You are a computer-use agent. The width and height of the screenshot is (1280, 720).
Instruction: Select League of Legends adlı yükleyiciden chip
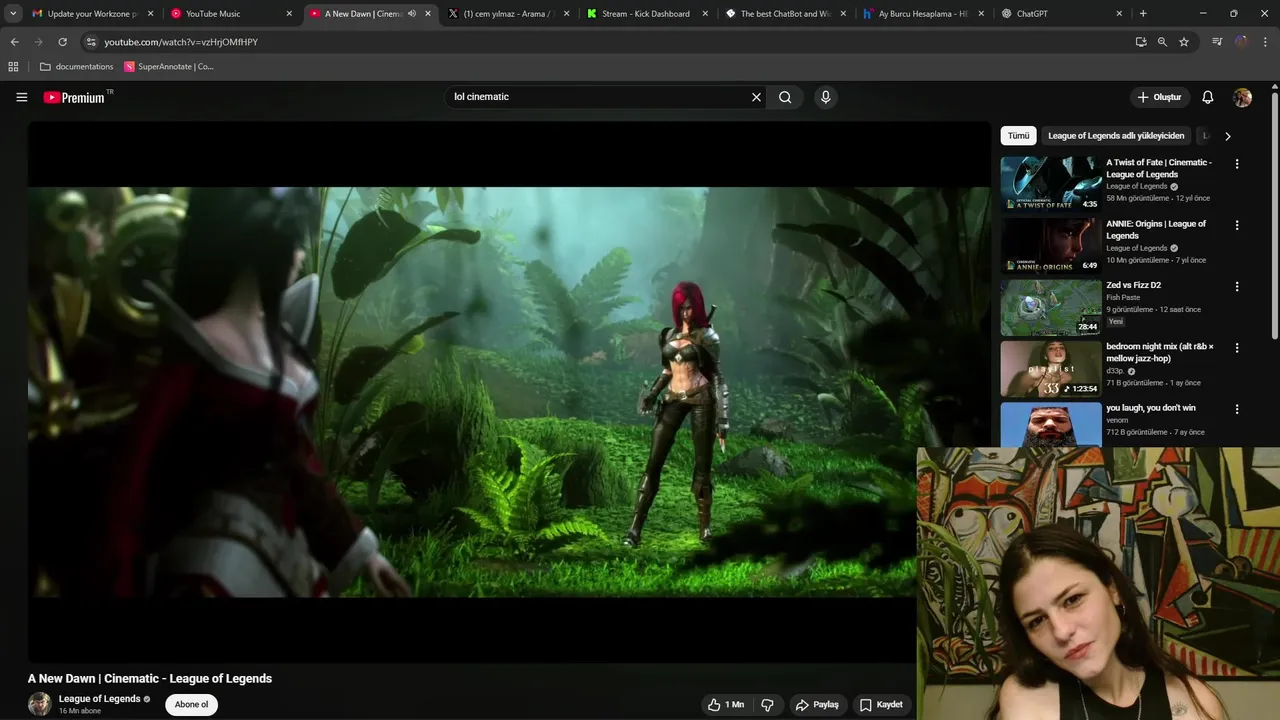(x=1116, y=136)
